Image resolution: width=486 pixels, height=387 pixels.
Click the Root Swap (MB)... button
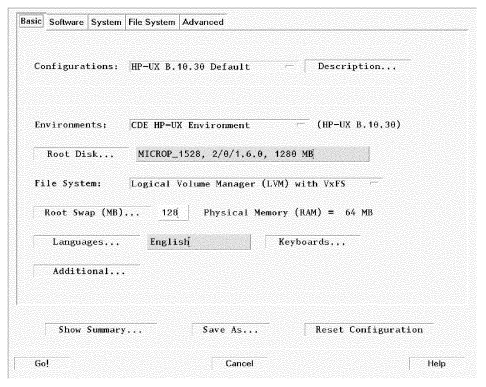coord(92,213)
